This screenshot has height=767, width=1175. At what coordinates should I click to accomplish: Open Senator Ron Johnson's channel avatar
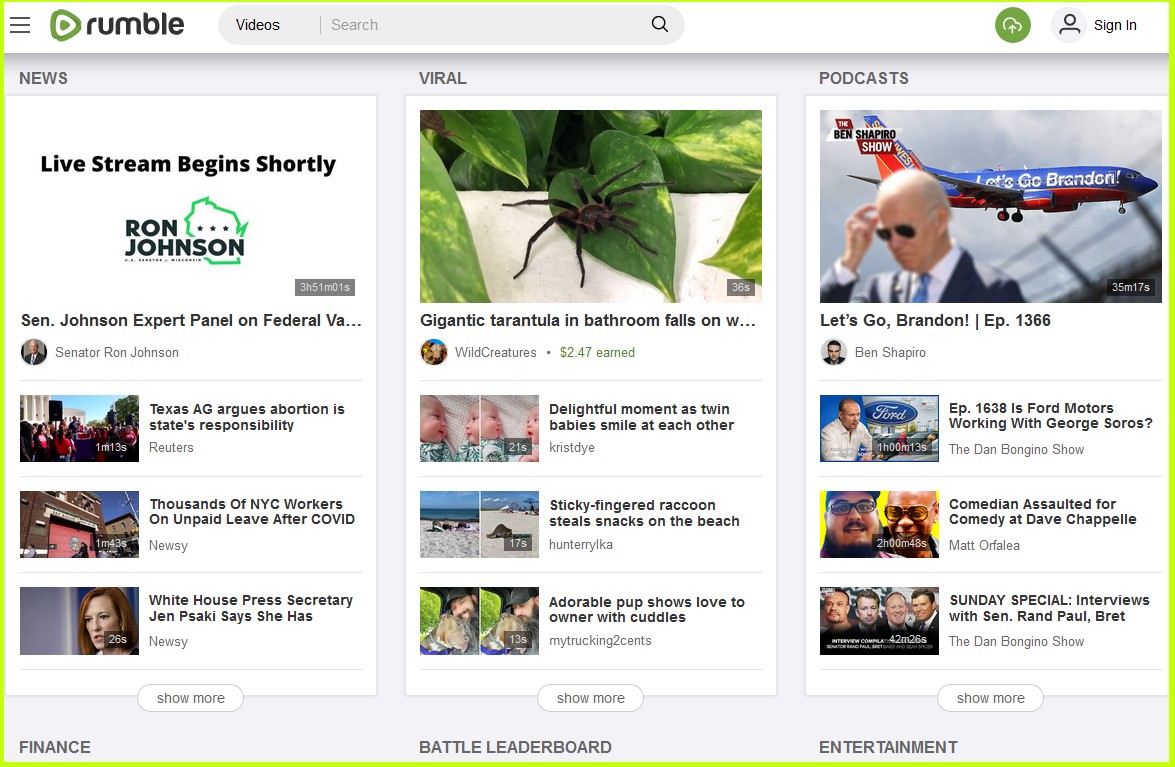(34, 352)
